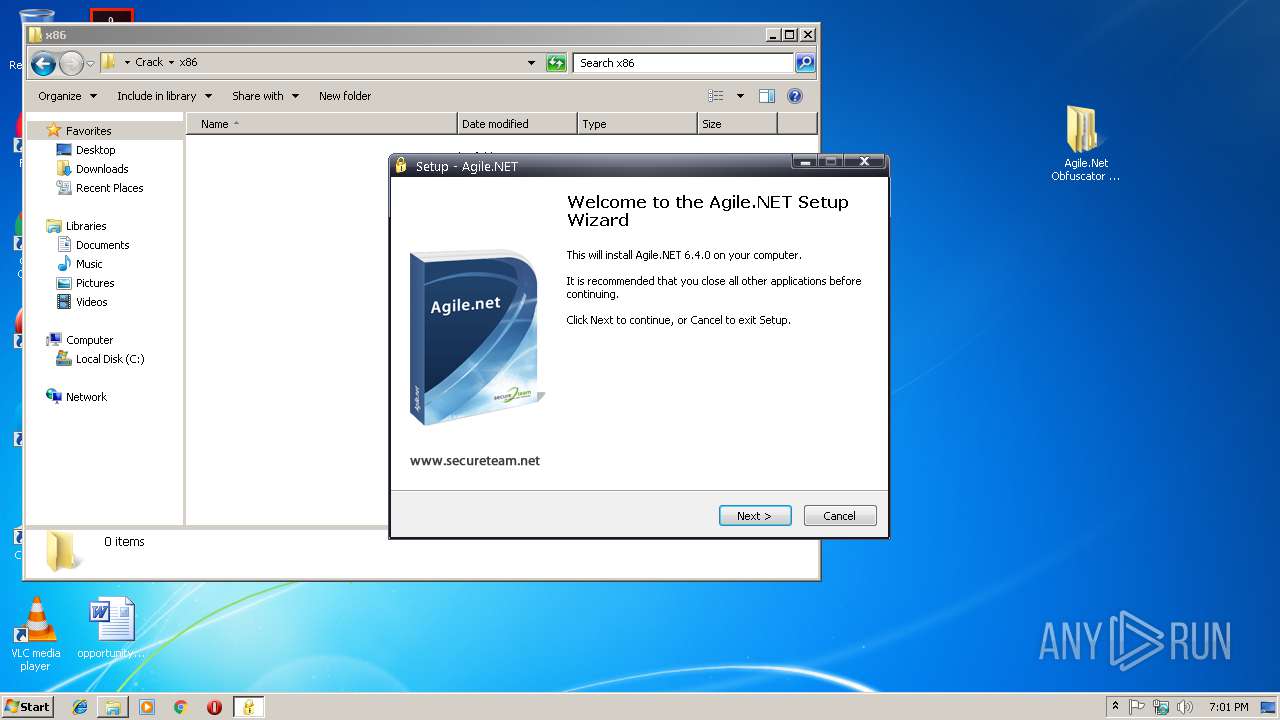Click the www.secureteam.net text
This screenshot has height=720, width=1280.
pyautogui.click(x=475, y=461)
